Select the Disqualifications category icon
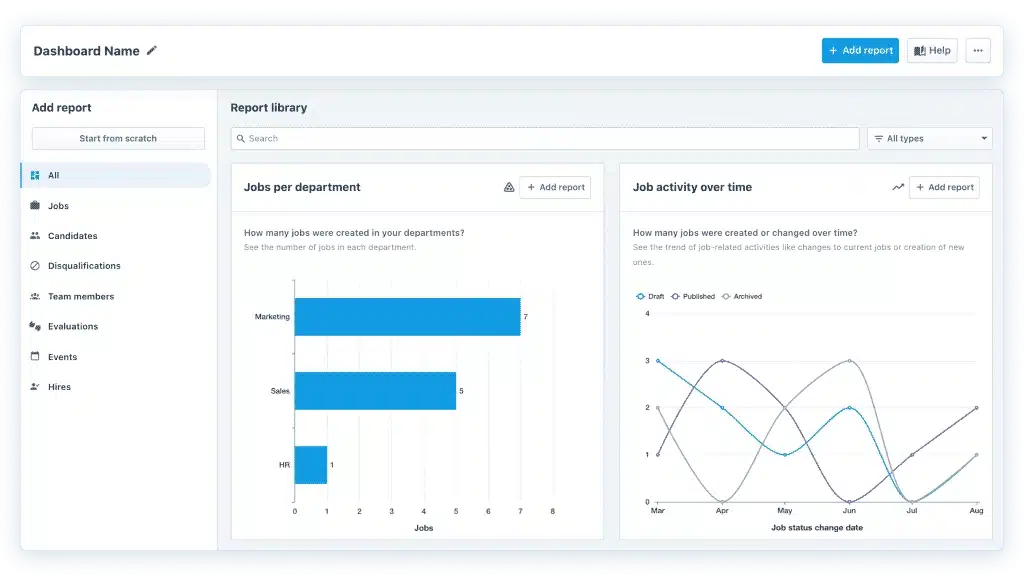The height and width of the screenshot is (576, 1024). coord(35,266)
